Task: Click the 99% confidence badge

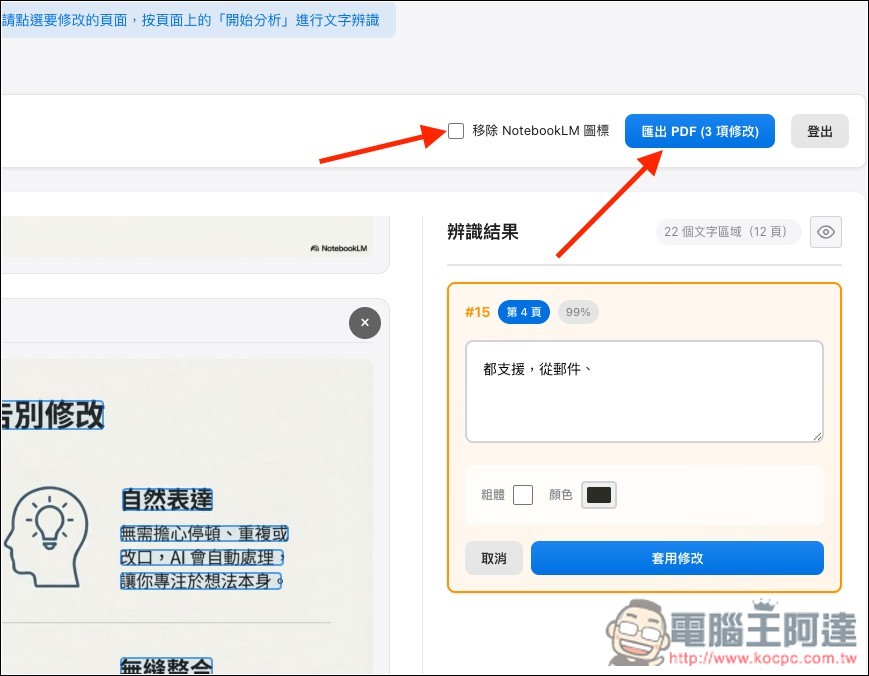Action: point(578,312)
